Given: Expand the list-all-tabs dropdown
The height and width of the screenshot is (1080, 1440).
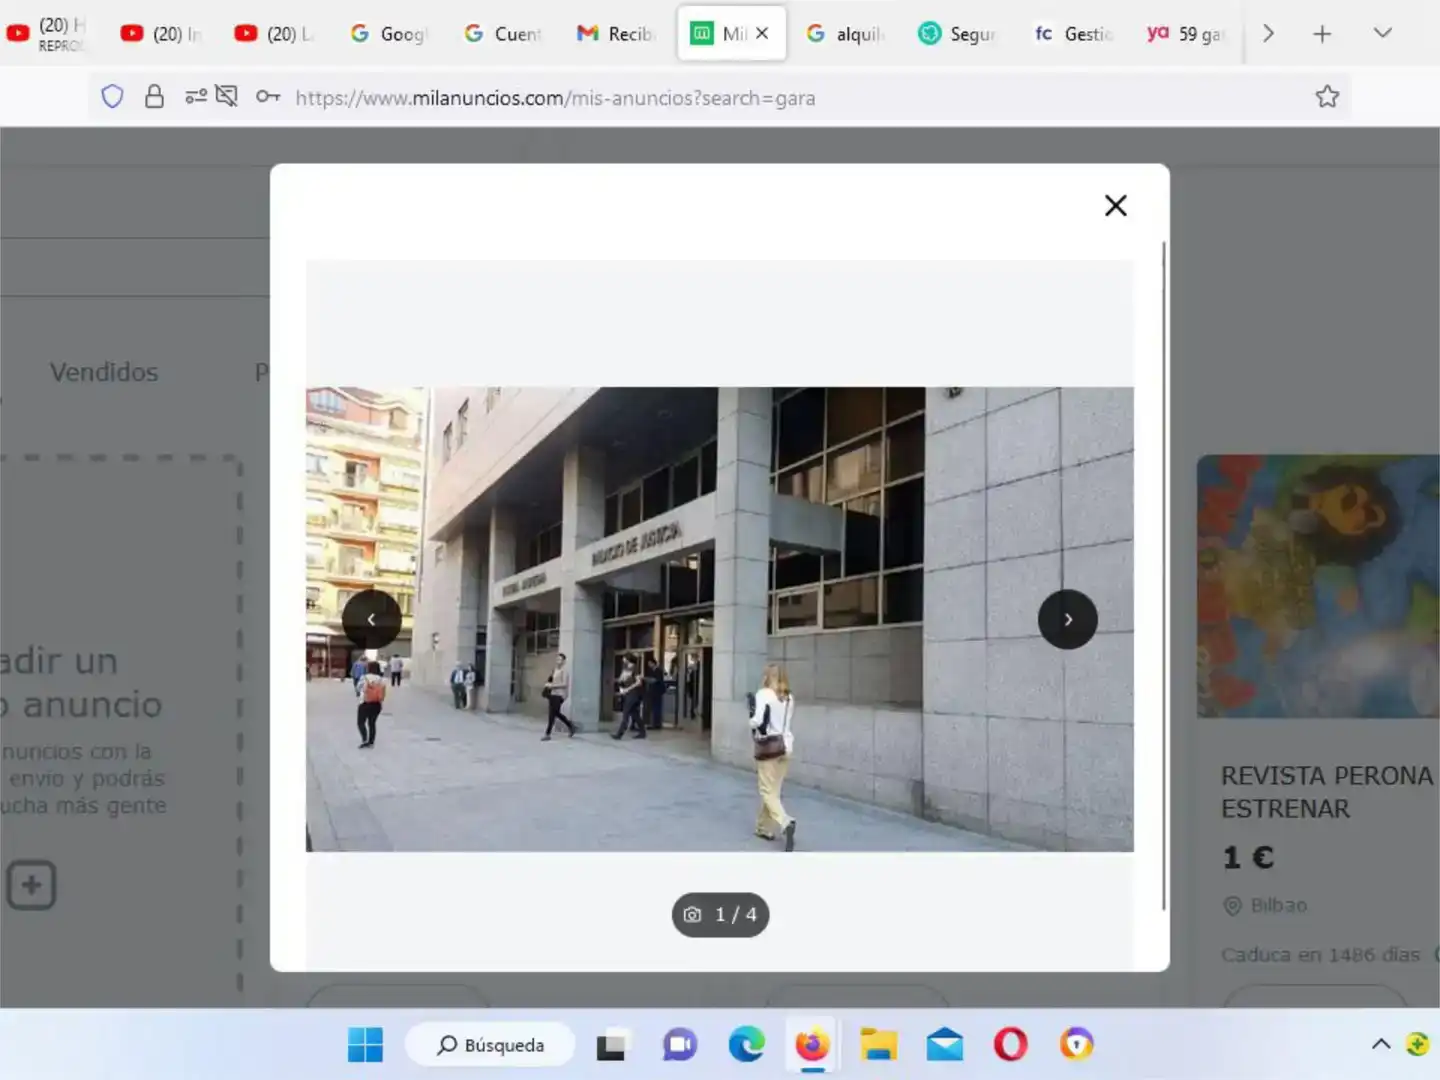Looking at the screenshot, I should [1383, 33].
